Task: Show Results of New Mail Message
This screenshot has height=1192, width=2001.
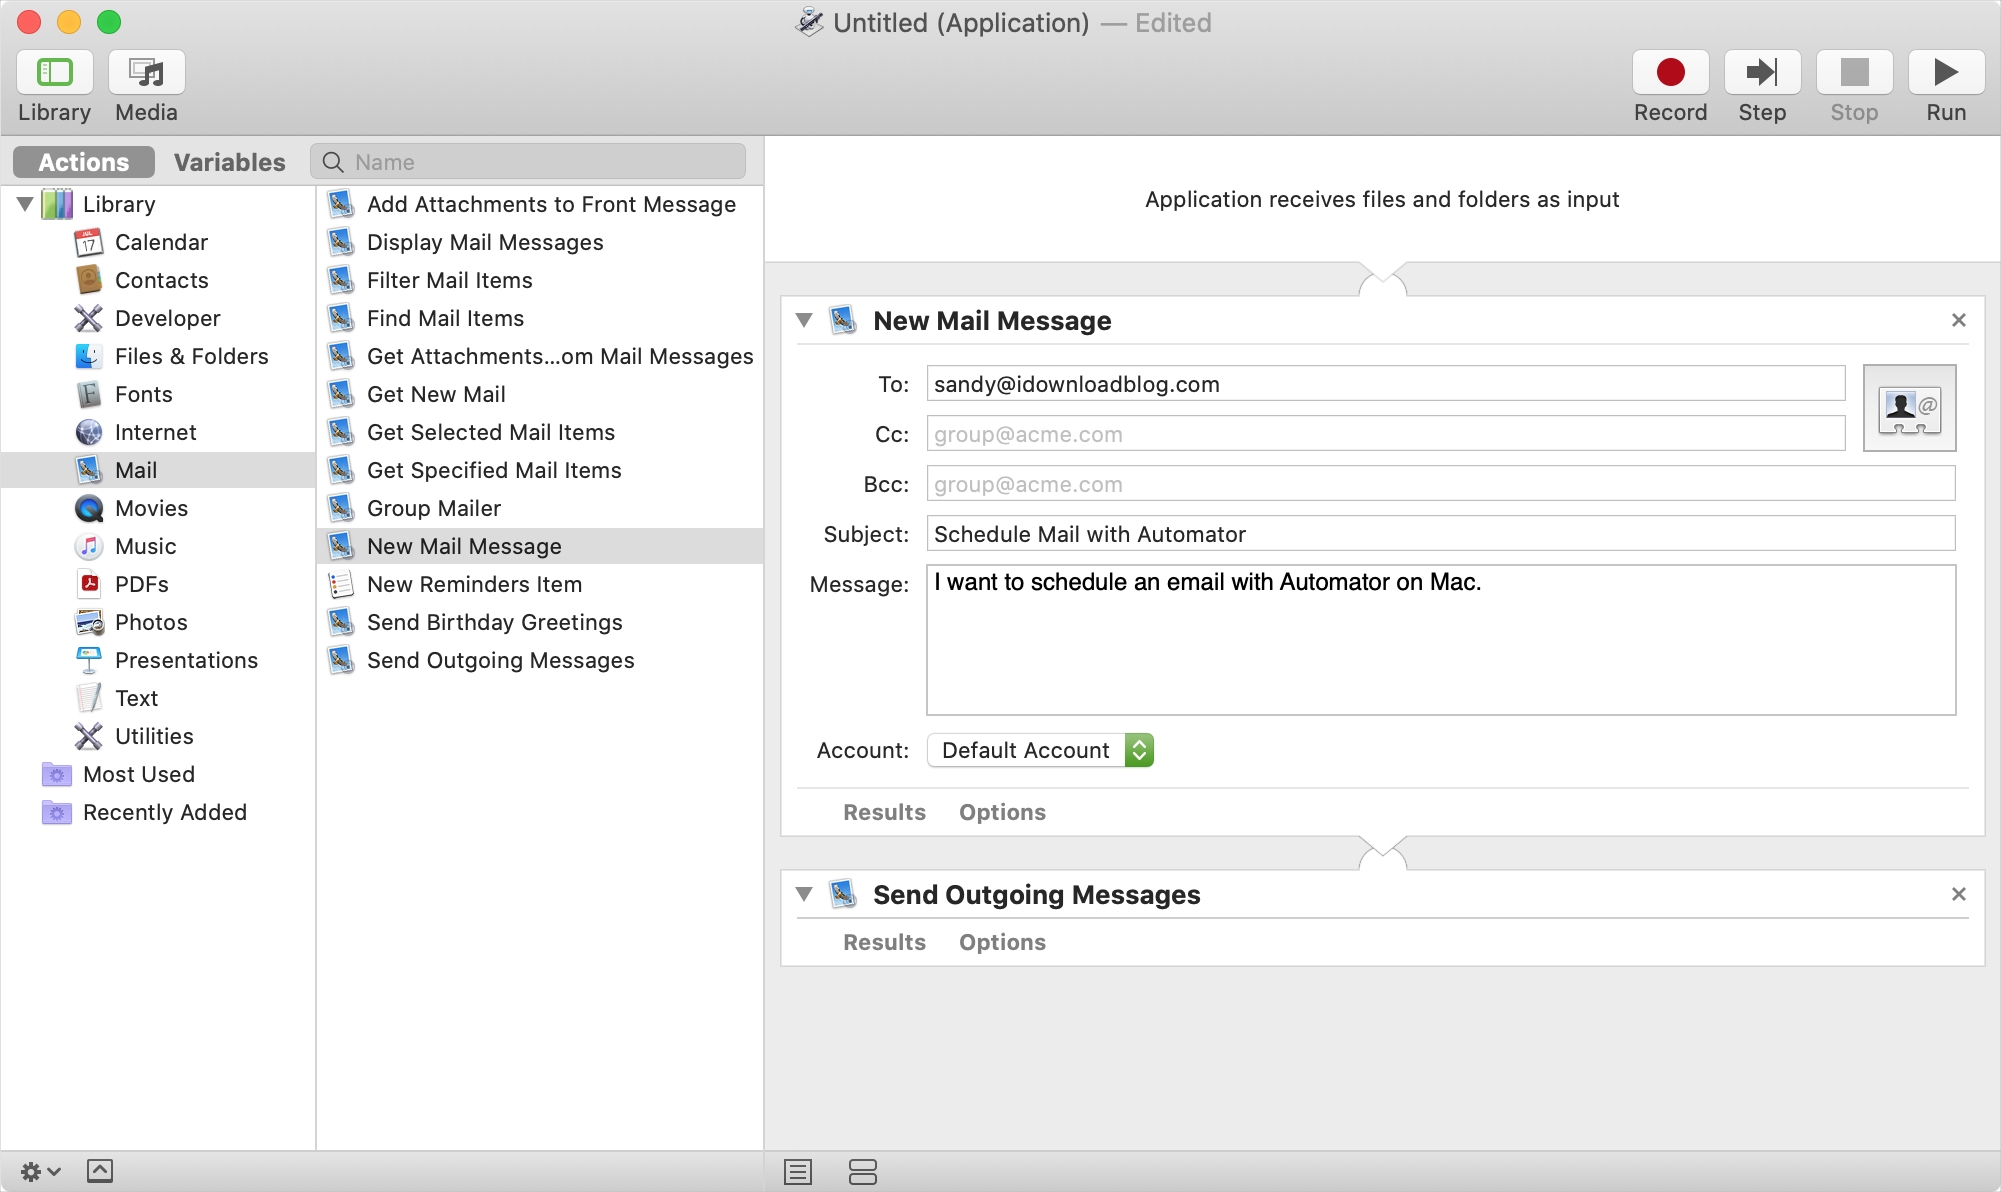Action: click(x=884, y=812)
